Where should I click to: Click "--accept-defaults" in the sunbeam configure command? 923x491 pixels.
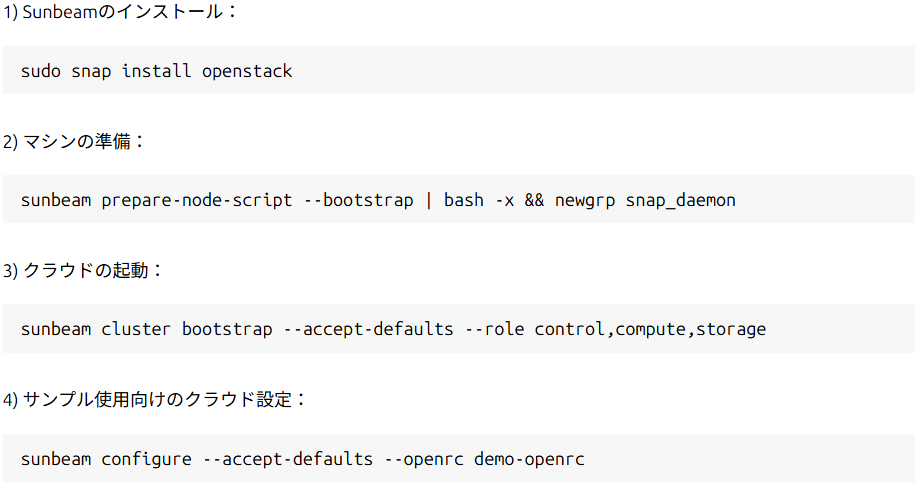click(287, 459)
